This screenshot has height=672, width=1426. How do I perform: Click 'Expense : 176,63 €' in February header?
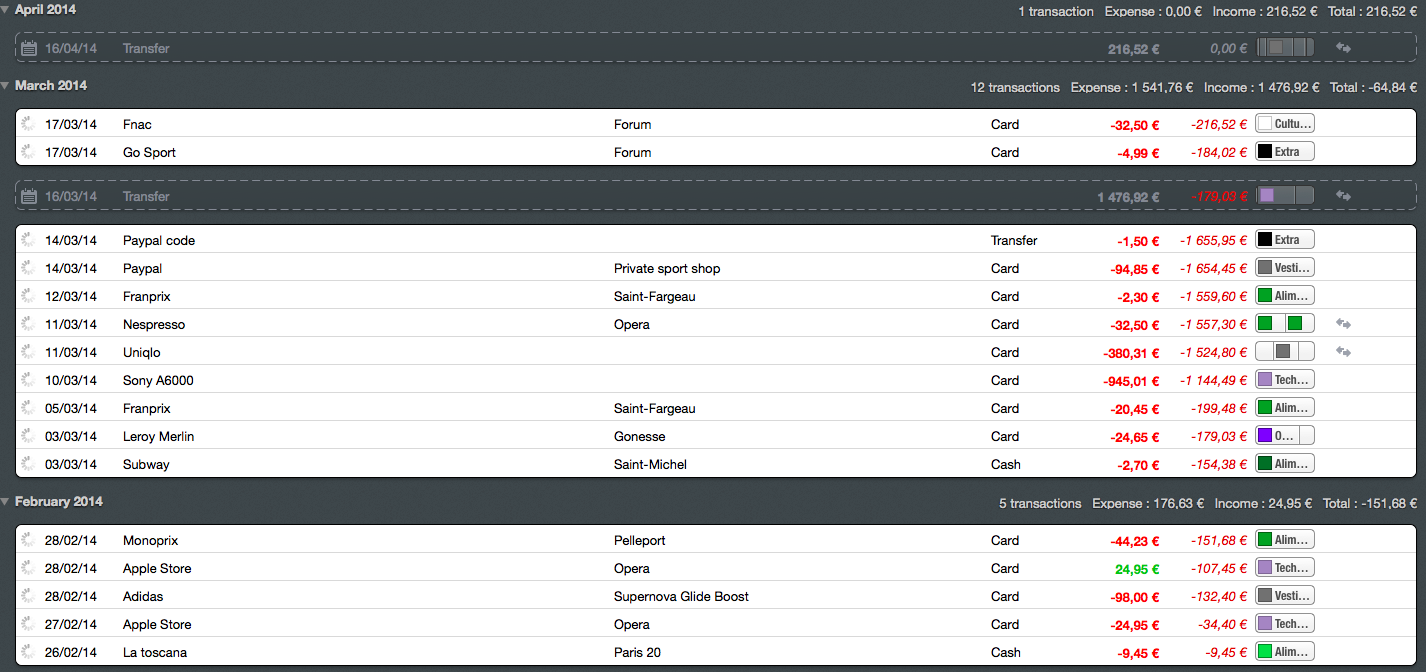(1148, 503)
